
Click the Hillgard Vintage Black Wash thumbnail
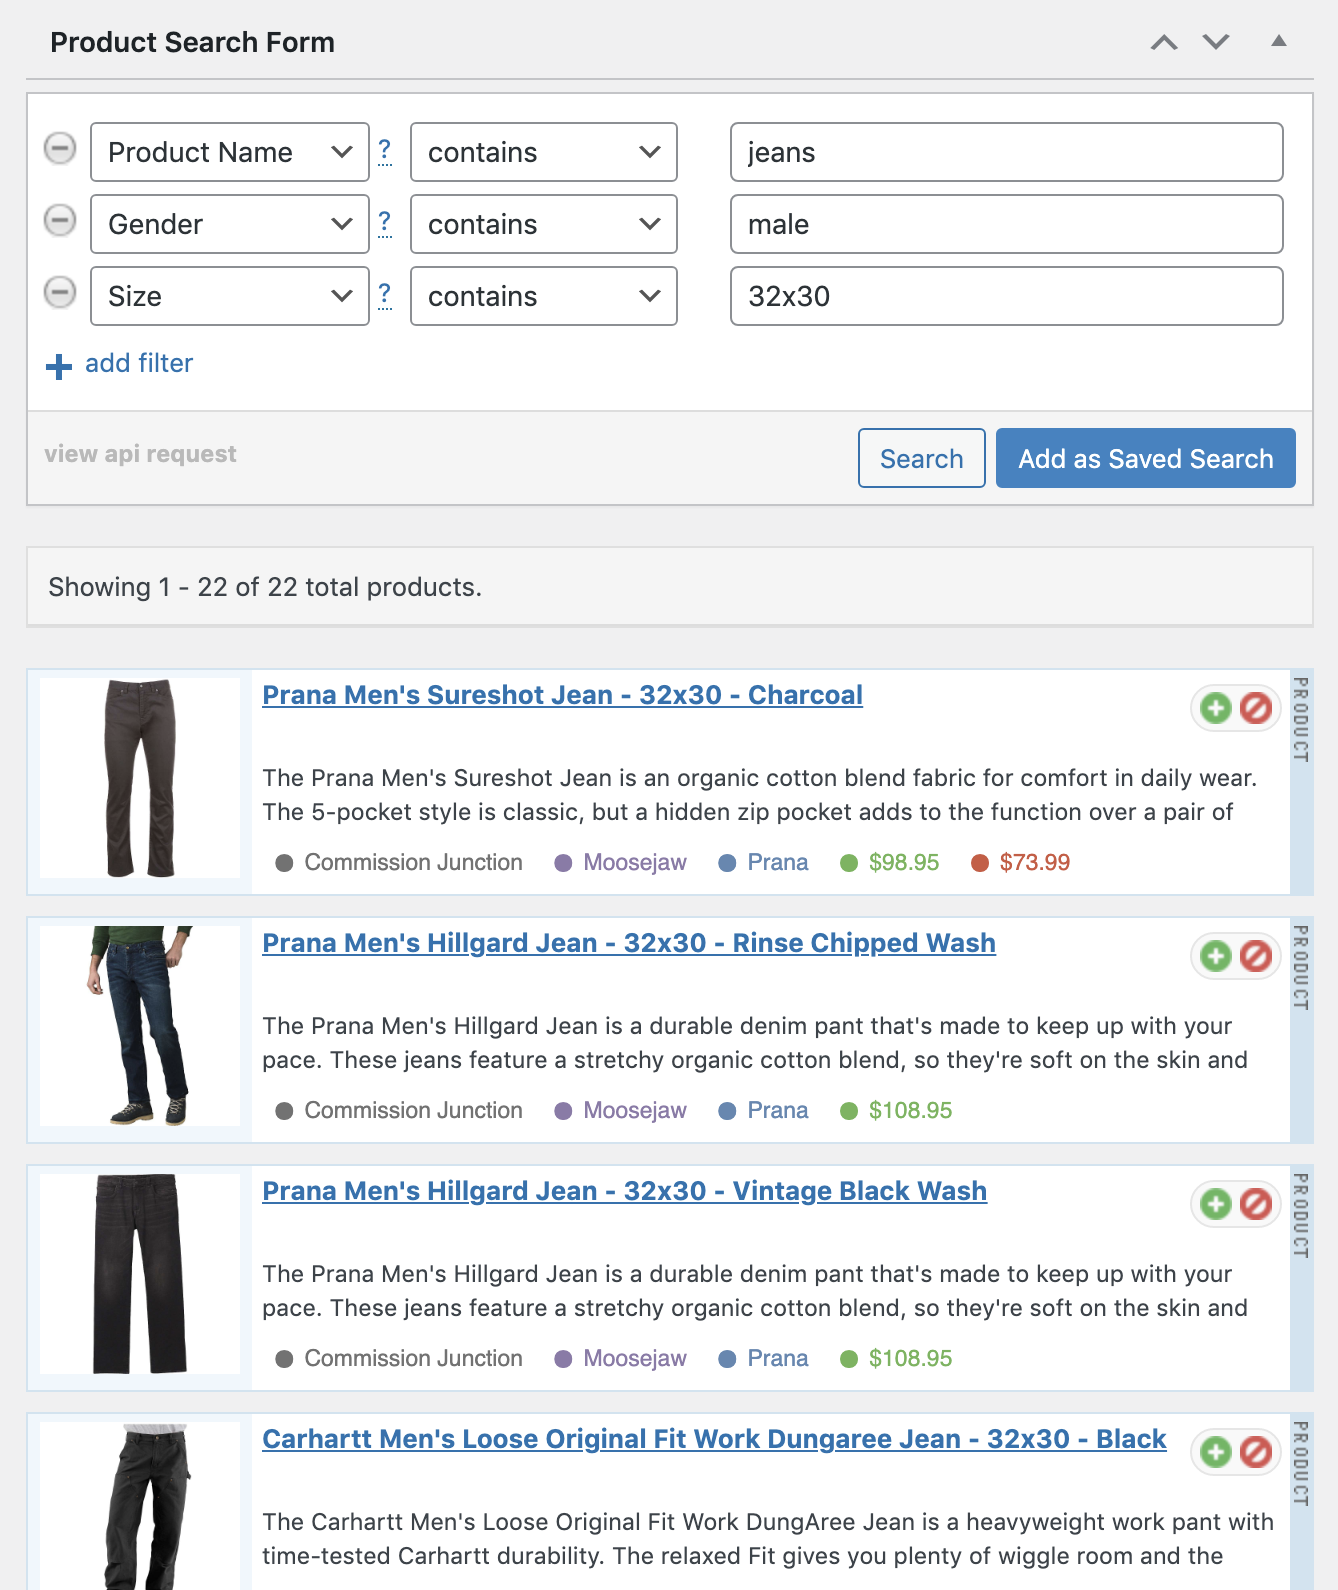(140, 1274)
